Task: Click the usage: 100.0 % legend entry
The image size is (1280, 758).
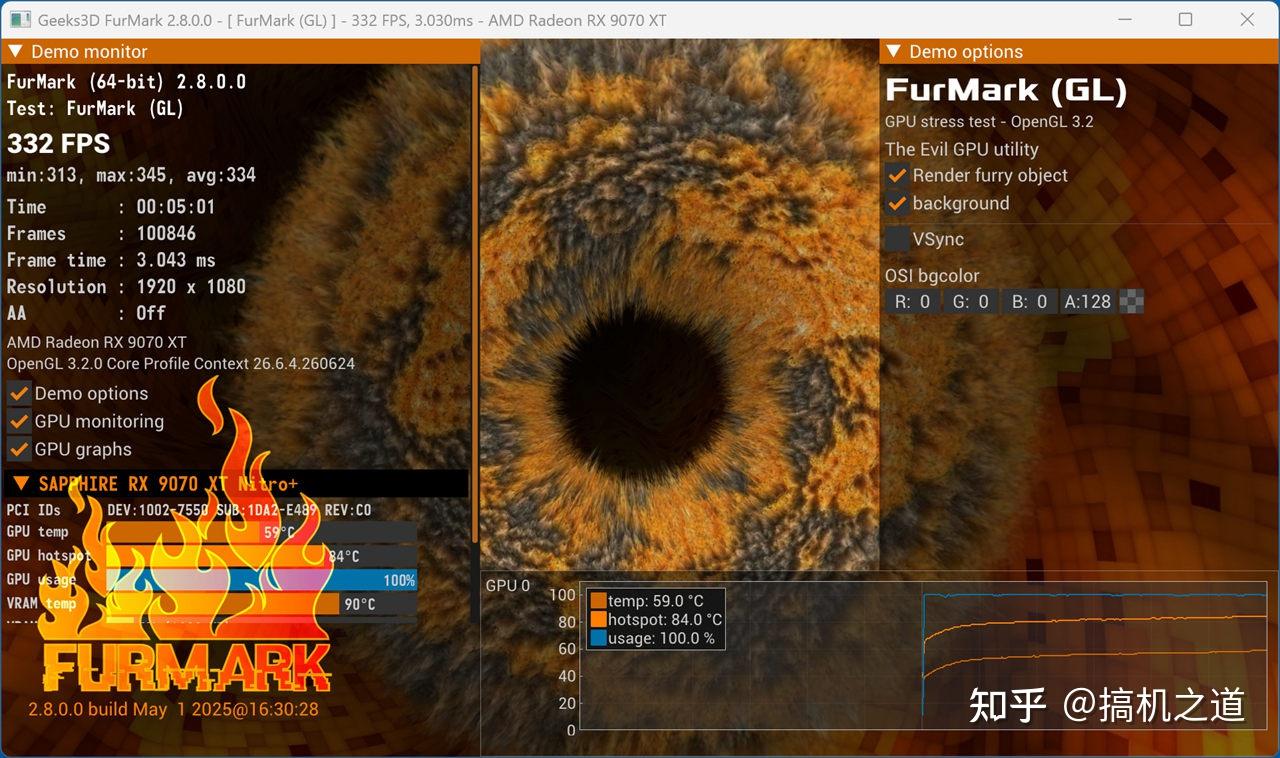Action: (652, 639)
